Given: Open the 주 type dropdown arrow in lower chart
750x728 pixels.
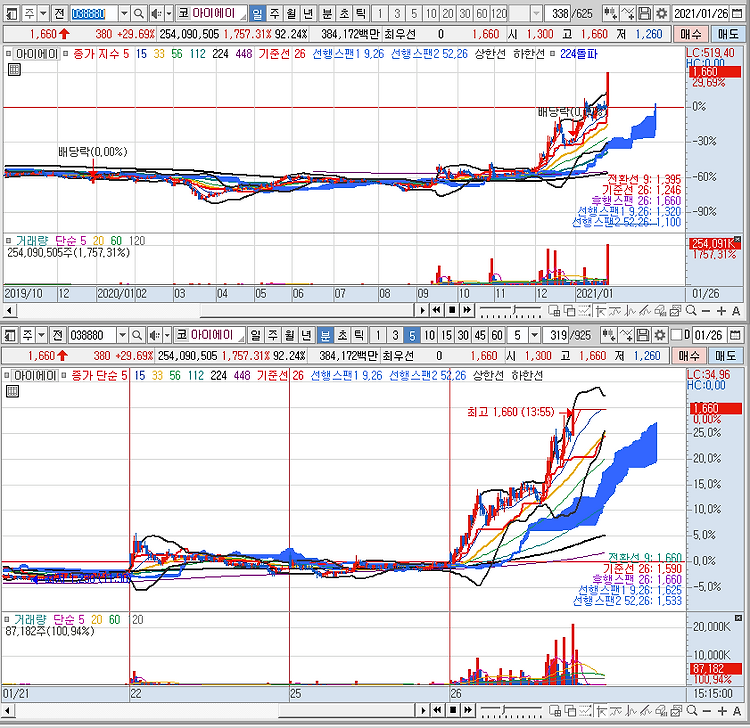Looking at the screenshot, I should [42, 335].
